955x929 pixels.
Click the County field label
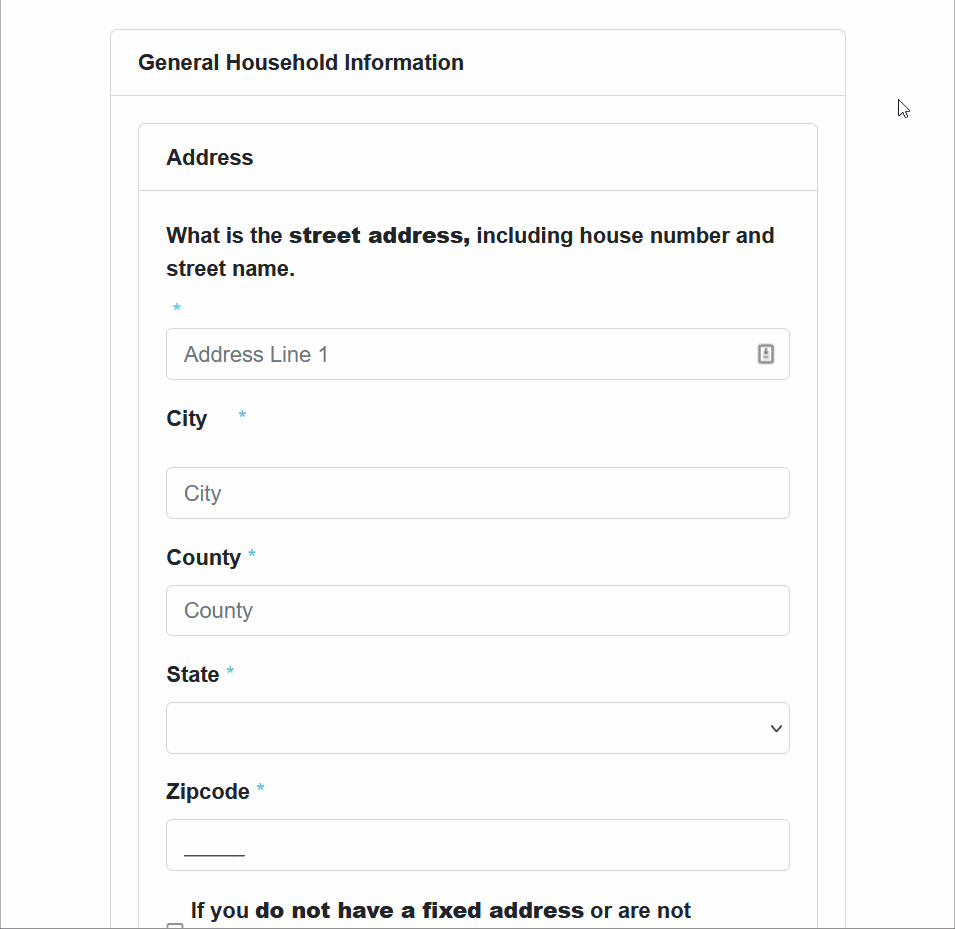tap(203, 557)
